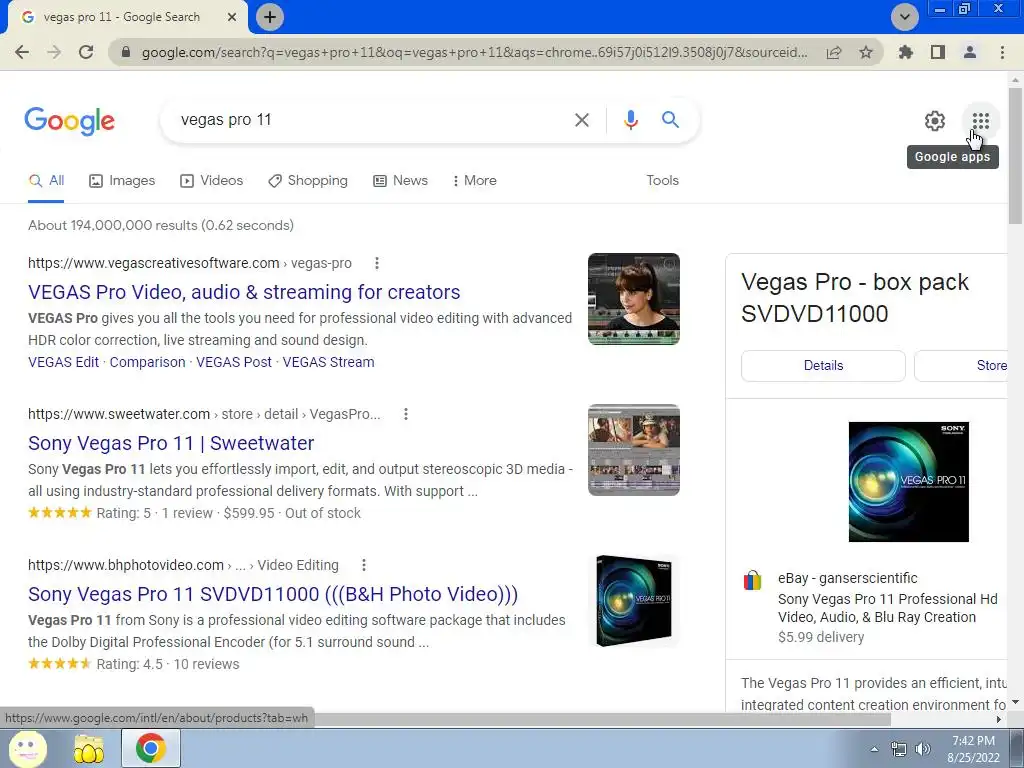Open the Extensions puzzle icon
The height and width of the screenshot is (768, 1024).
tap(906, 52)
